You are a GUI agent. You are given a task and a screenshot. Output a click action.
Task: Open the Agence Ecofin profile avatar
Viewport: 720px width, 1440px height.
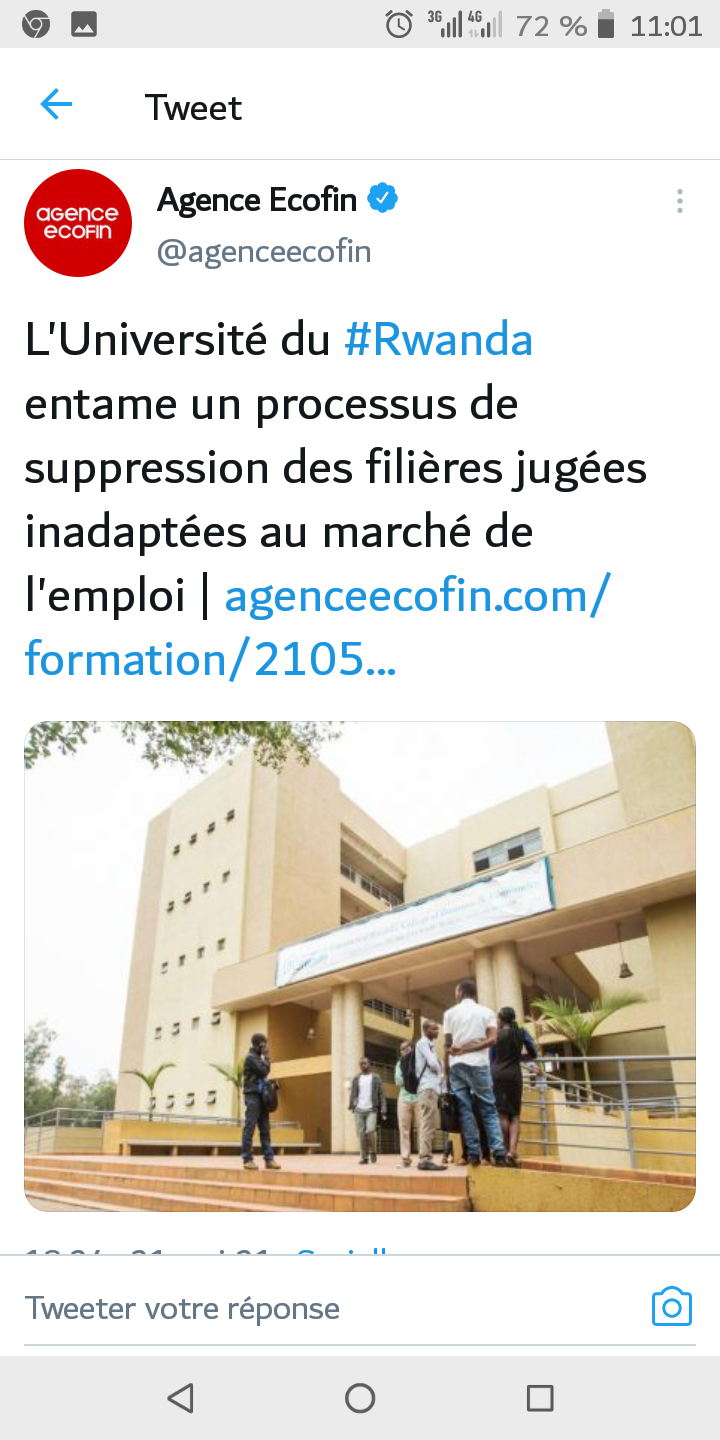pyautogui.click(x=78, y=223)
